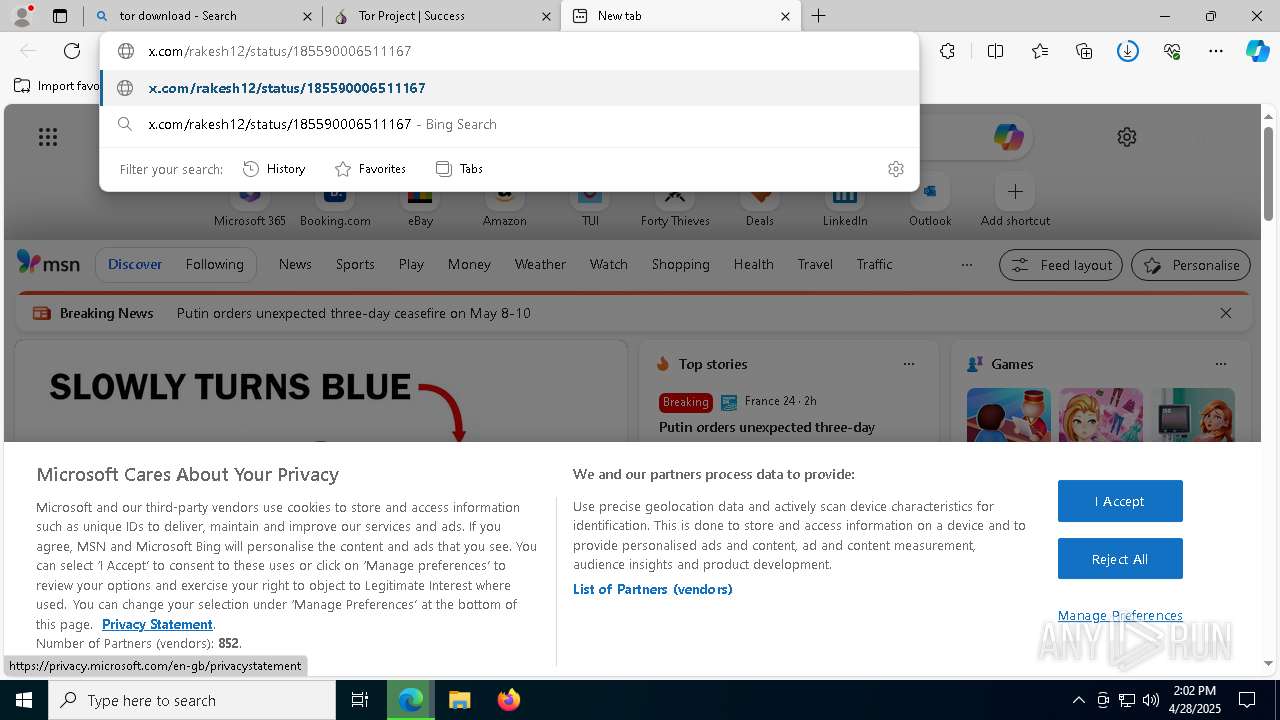Screen dimensions: 1280x720
Task: Filter search by History
Action: 274,169
